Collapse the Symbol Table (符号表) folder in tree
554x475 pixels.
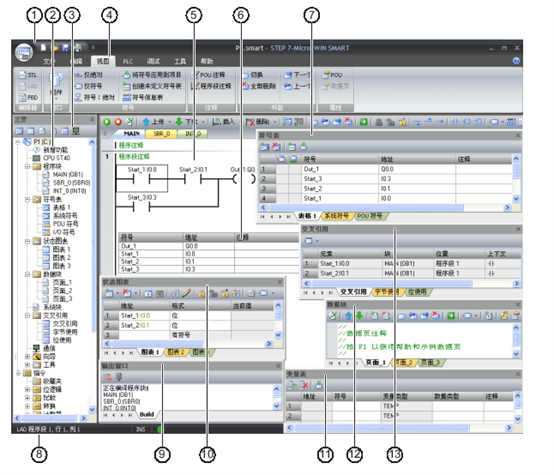[x=27, y=199]
